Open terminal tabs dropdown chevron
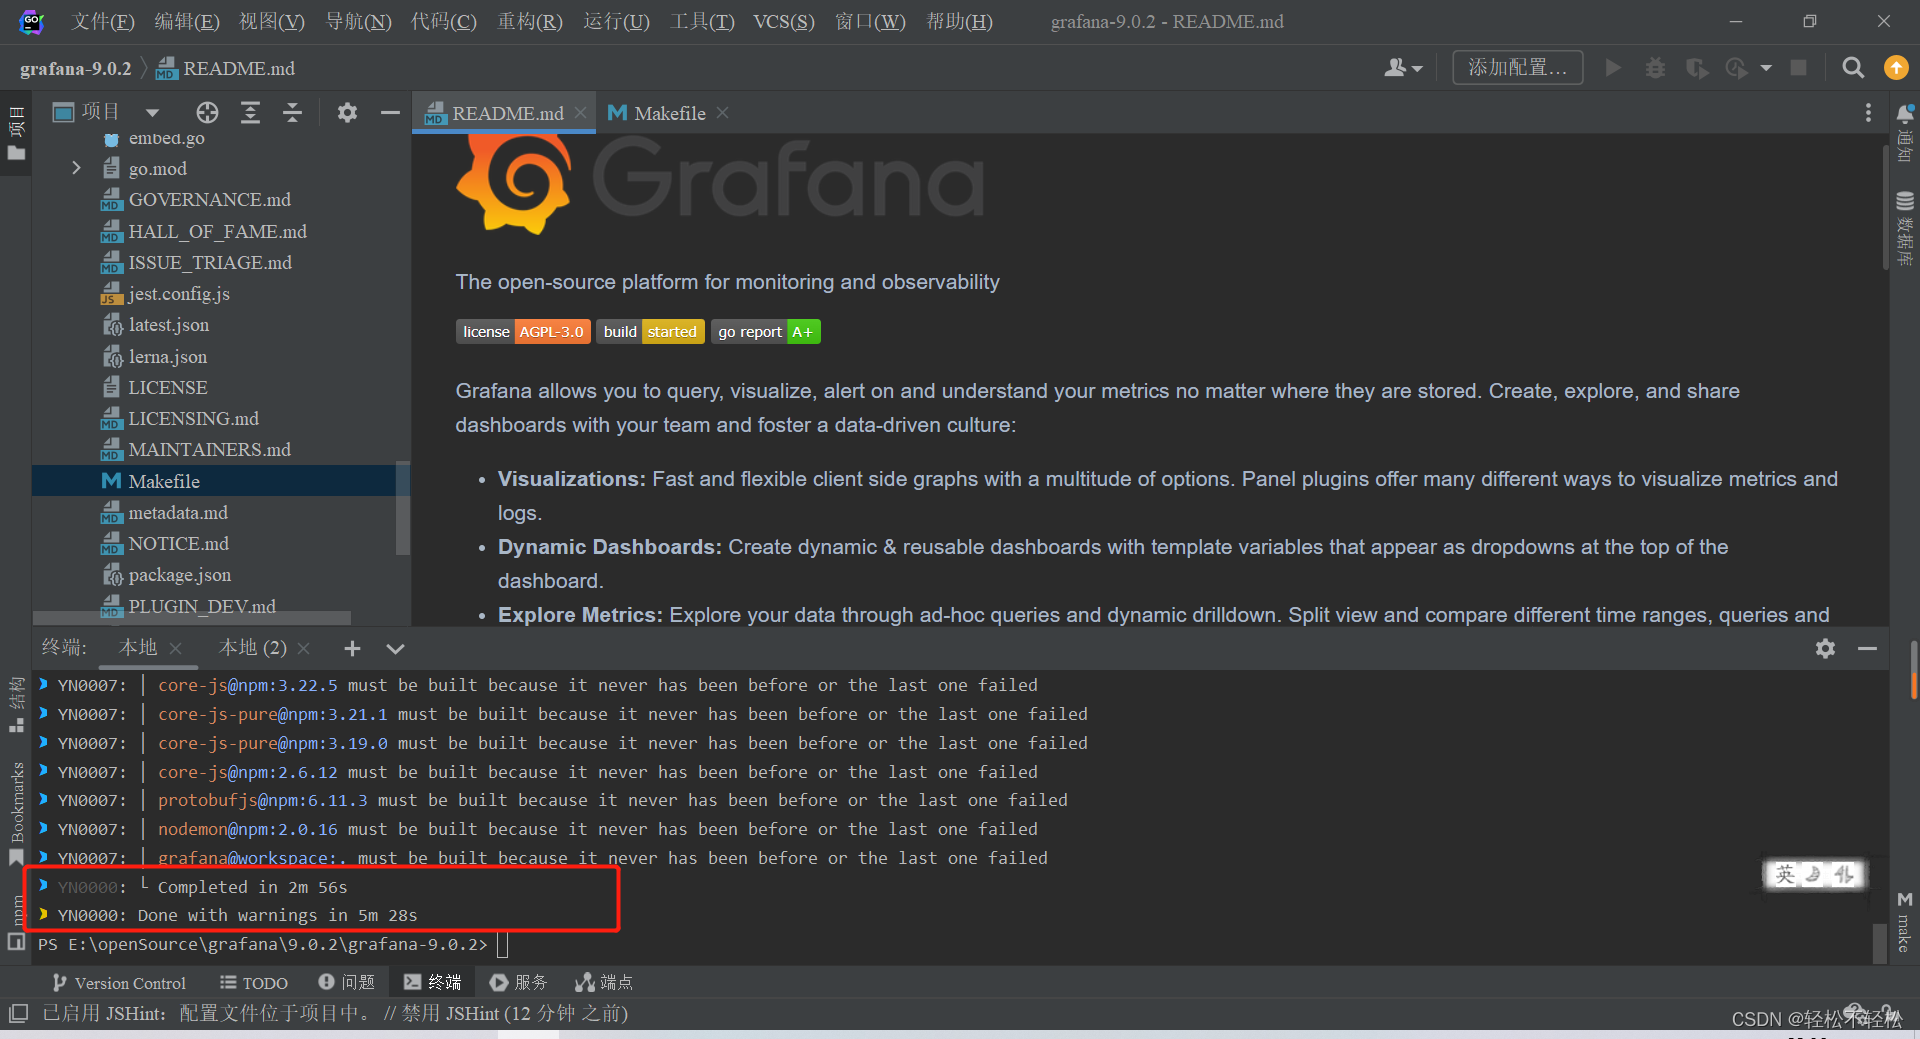The image size is (1920, 1039). [395, 648]
